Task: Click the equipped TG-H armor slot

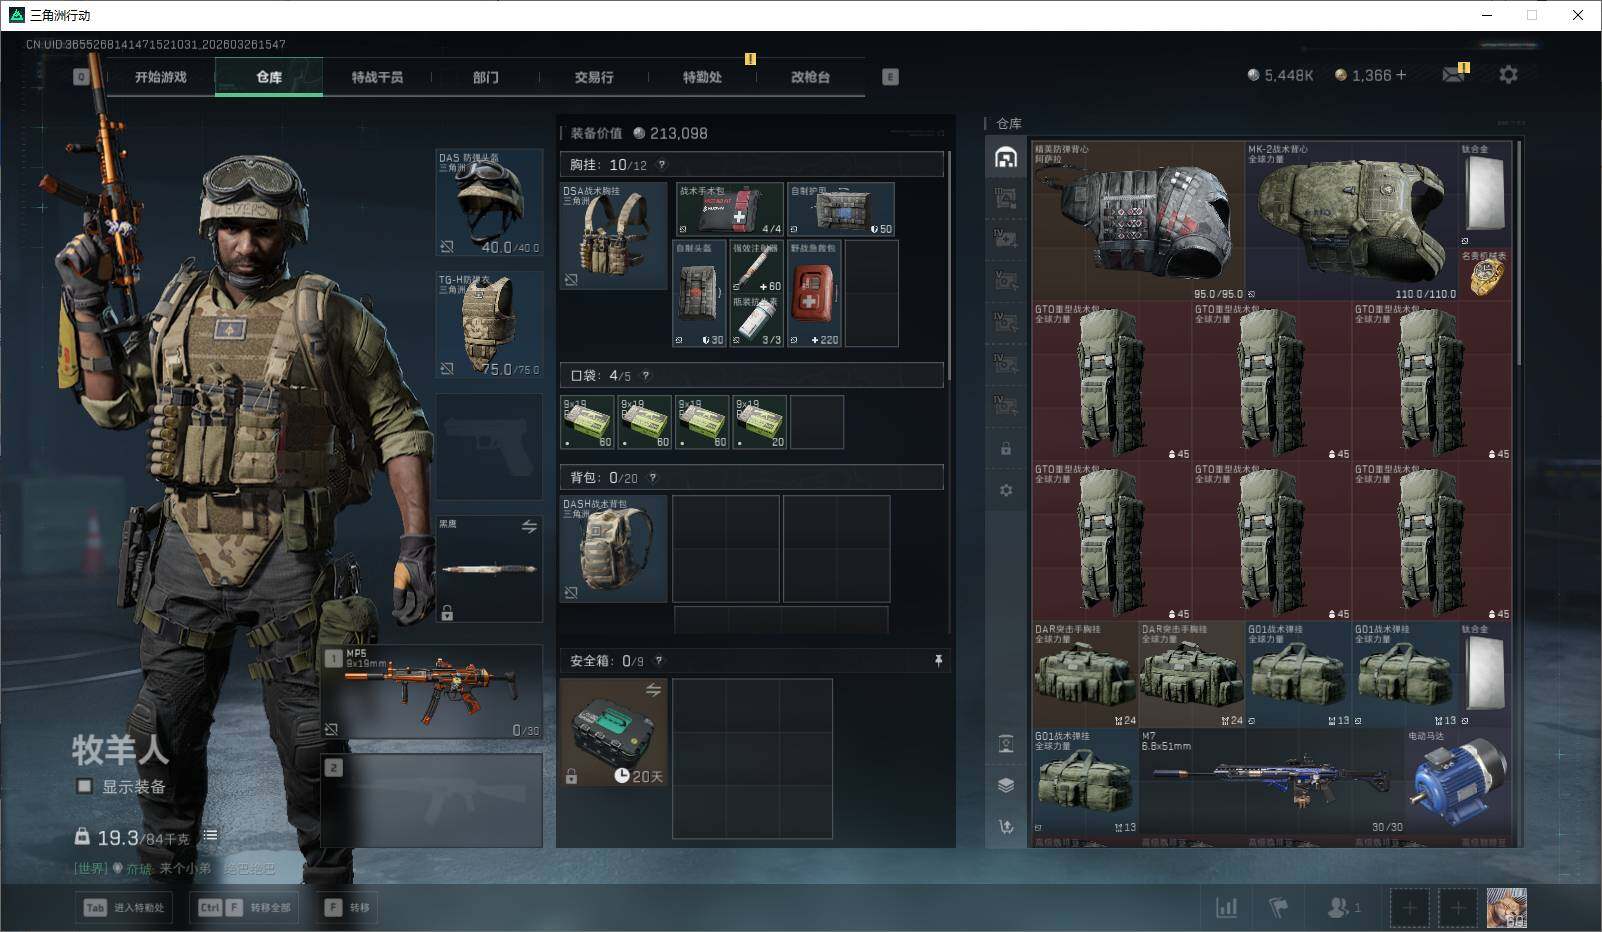Action: click(x=489, y=325)
